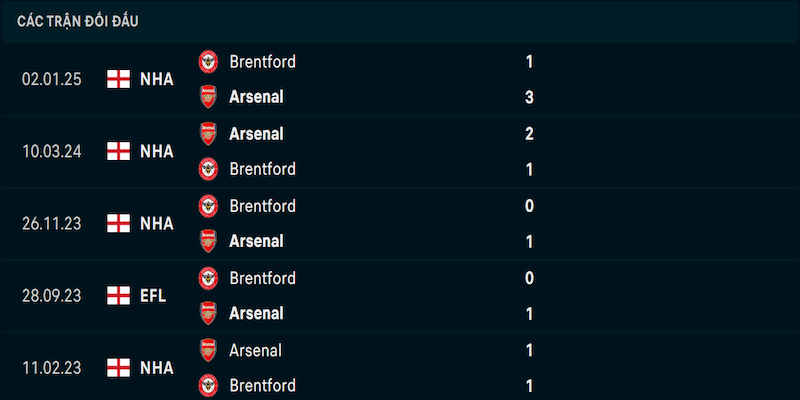
Task: Select the EFL competition label
Action: click(x=153, y=296)
